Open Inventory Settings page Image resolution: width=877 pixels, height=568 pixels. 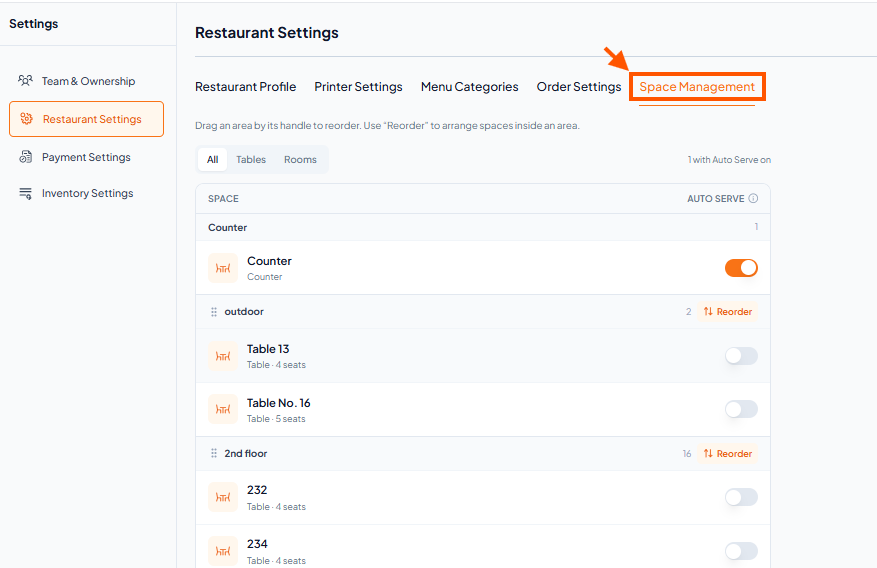pos(87,193)
